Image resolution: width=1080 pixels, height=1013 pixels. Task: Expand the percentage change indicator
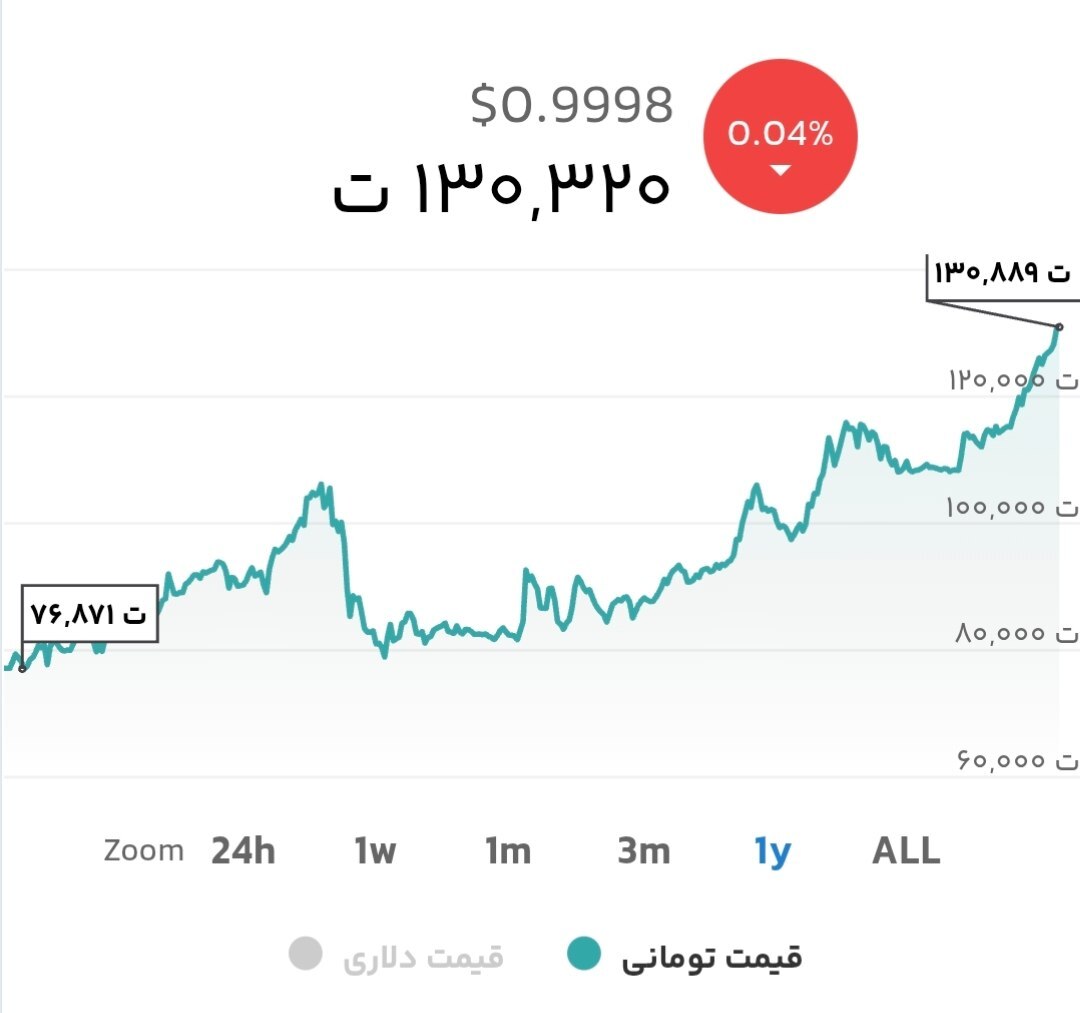click(x=780, y=135)
